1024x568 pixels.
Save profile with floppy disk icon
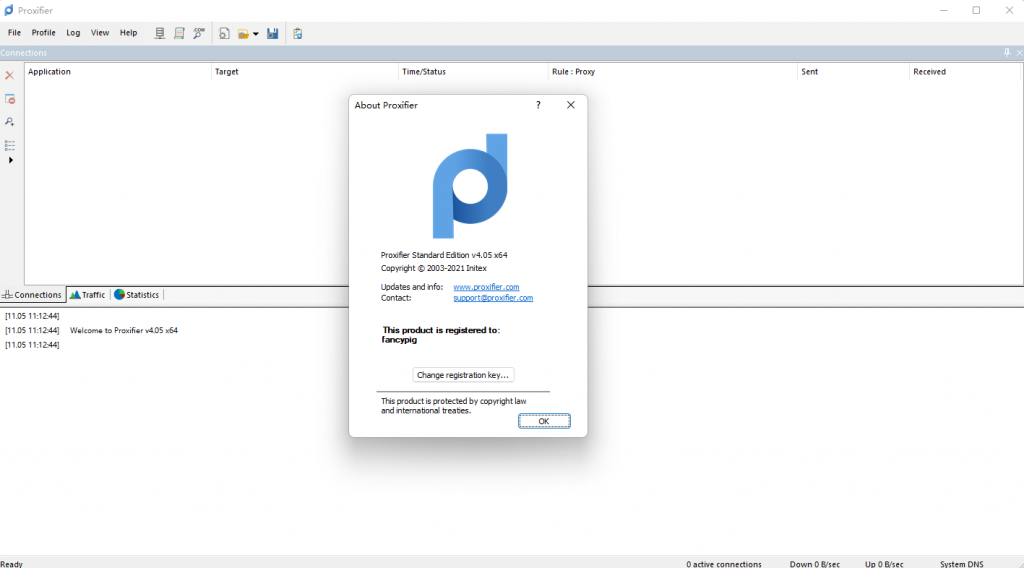(273, 33)
